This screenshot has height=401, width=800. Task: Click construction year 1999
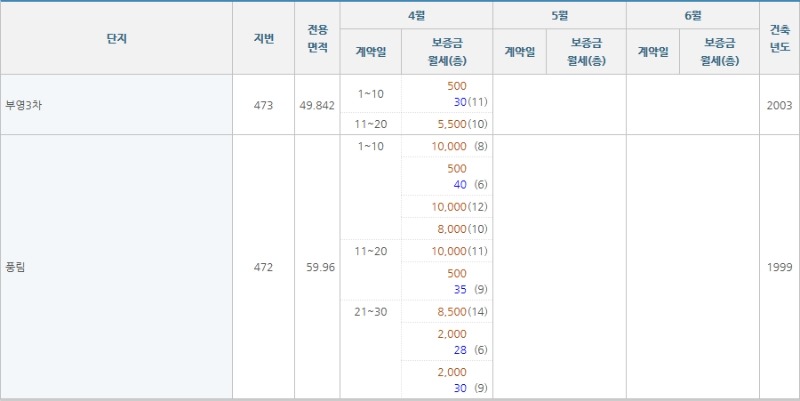[x=780, y=267]
